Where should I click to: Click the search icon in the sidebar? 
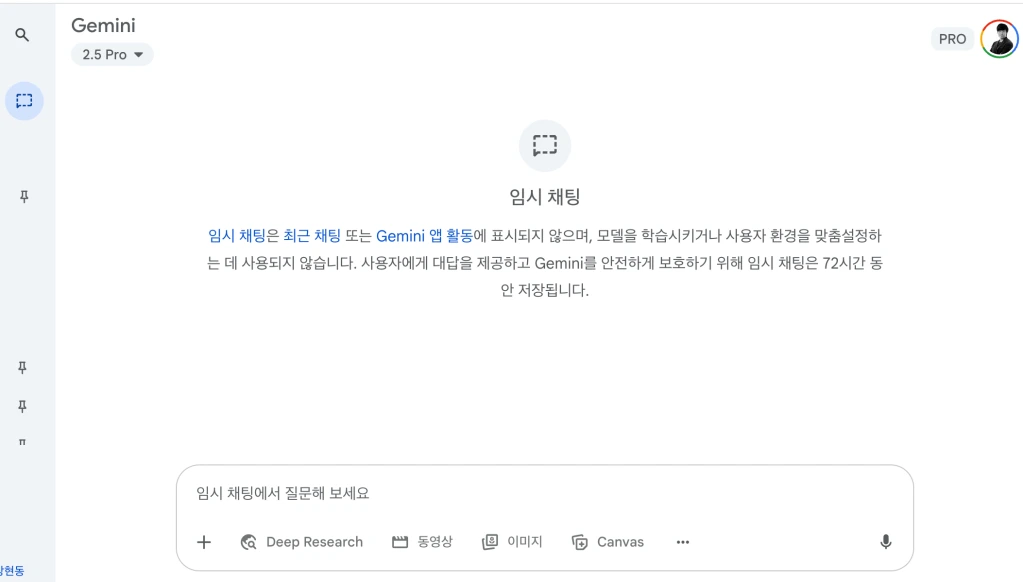pyautogui.click(x=23, y=35)
